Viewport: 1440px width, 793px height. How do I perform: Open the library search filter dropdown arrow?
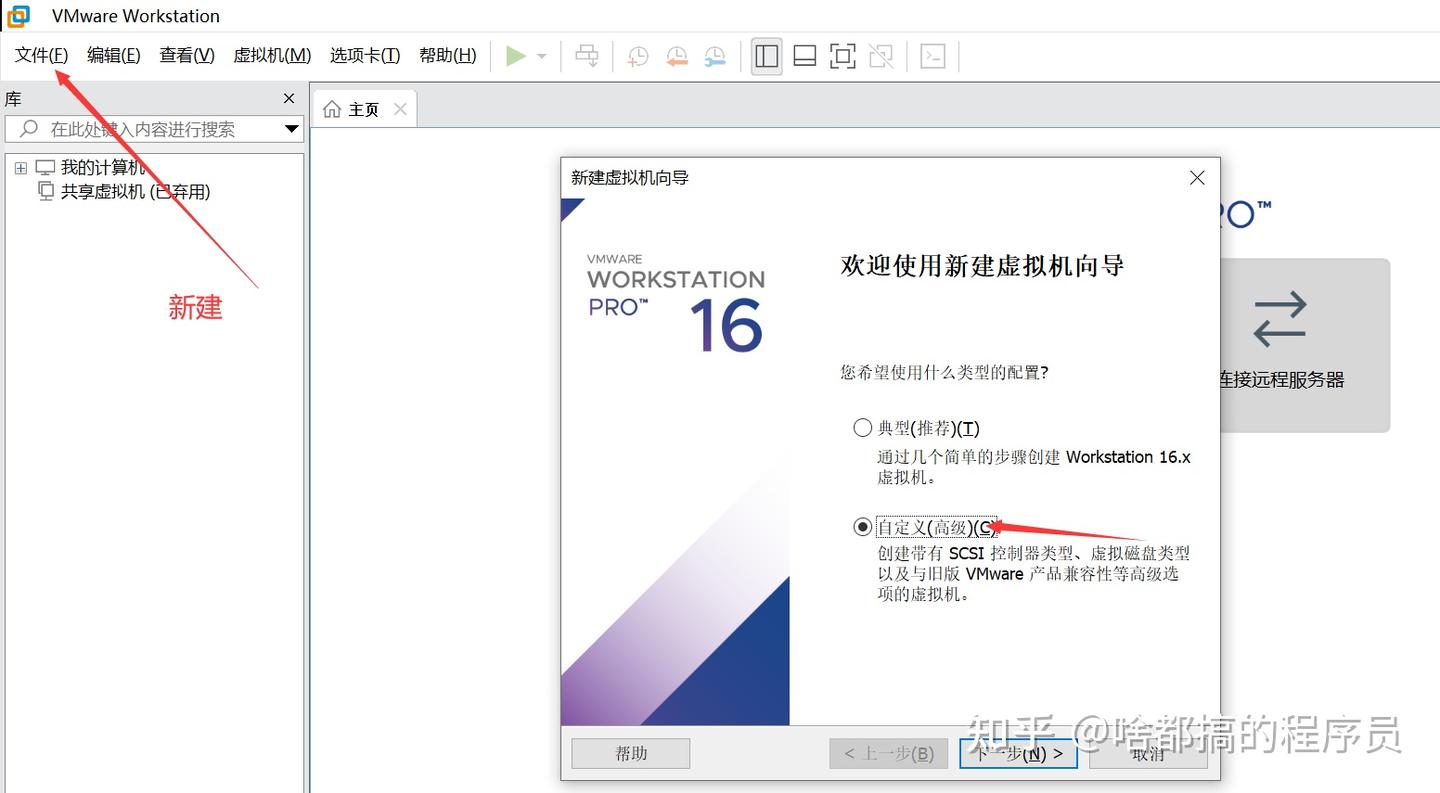point(292,129)
